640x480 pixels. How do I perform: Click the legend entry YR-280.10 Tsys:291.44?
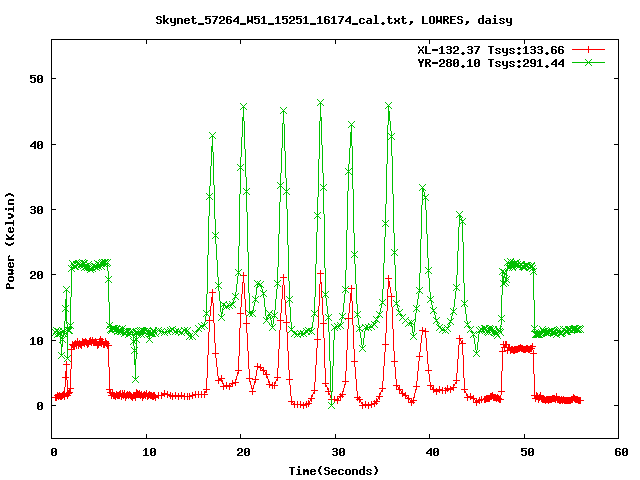(x=491, y=63)
